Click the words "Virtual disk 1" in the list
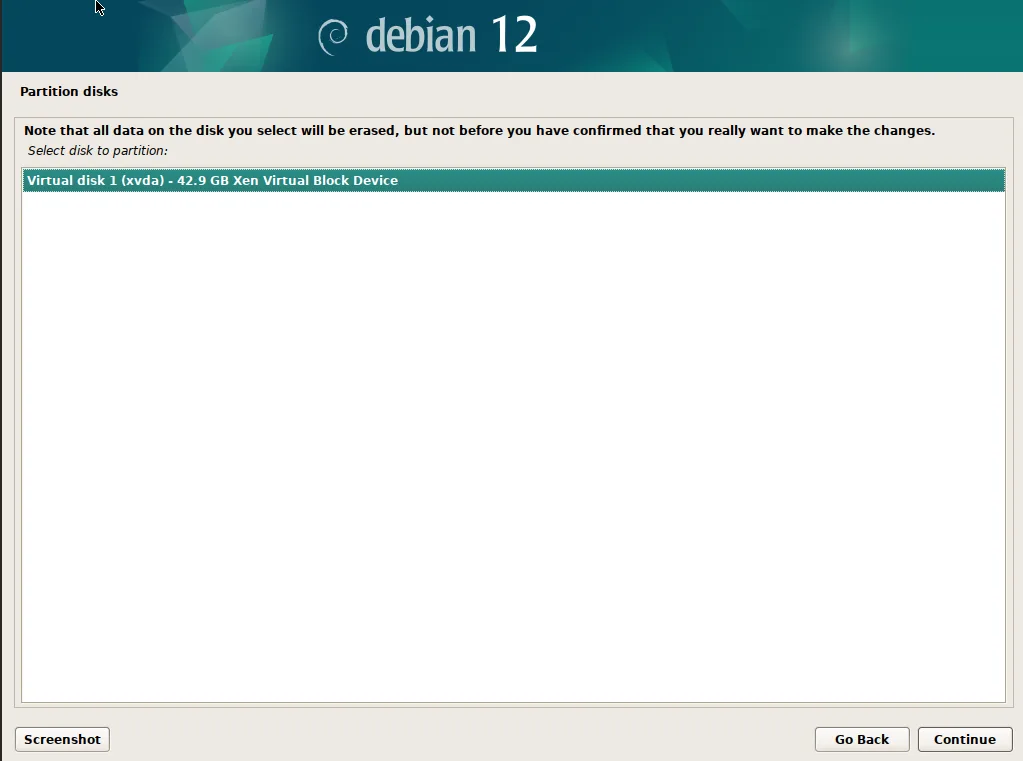This screenshot has width=1023, height=761. tap(72, 180)
